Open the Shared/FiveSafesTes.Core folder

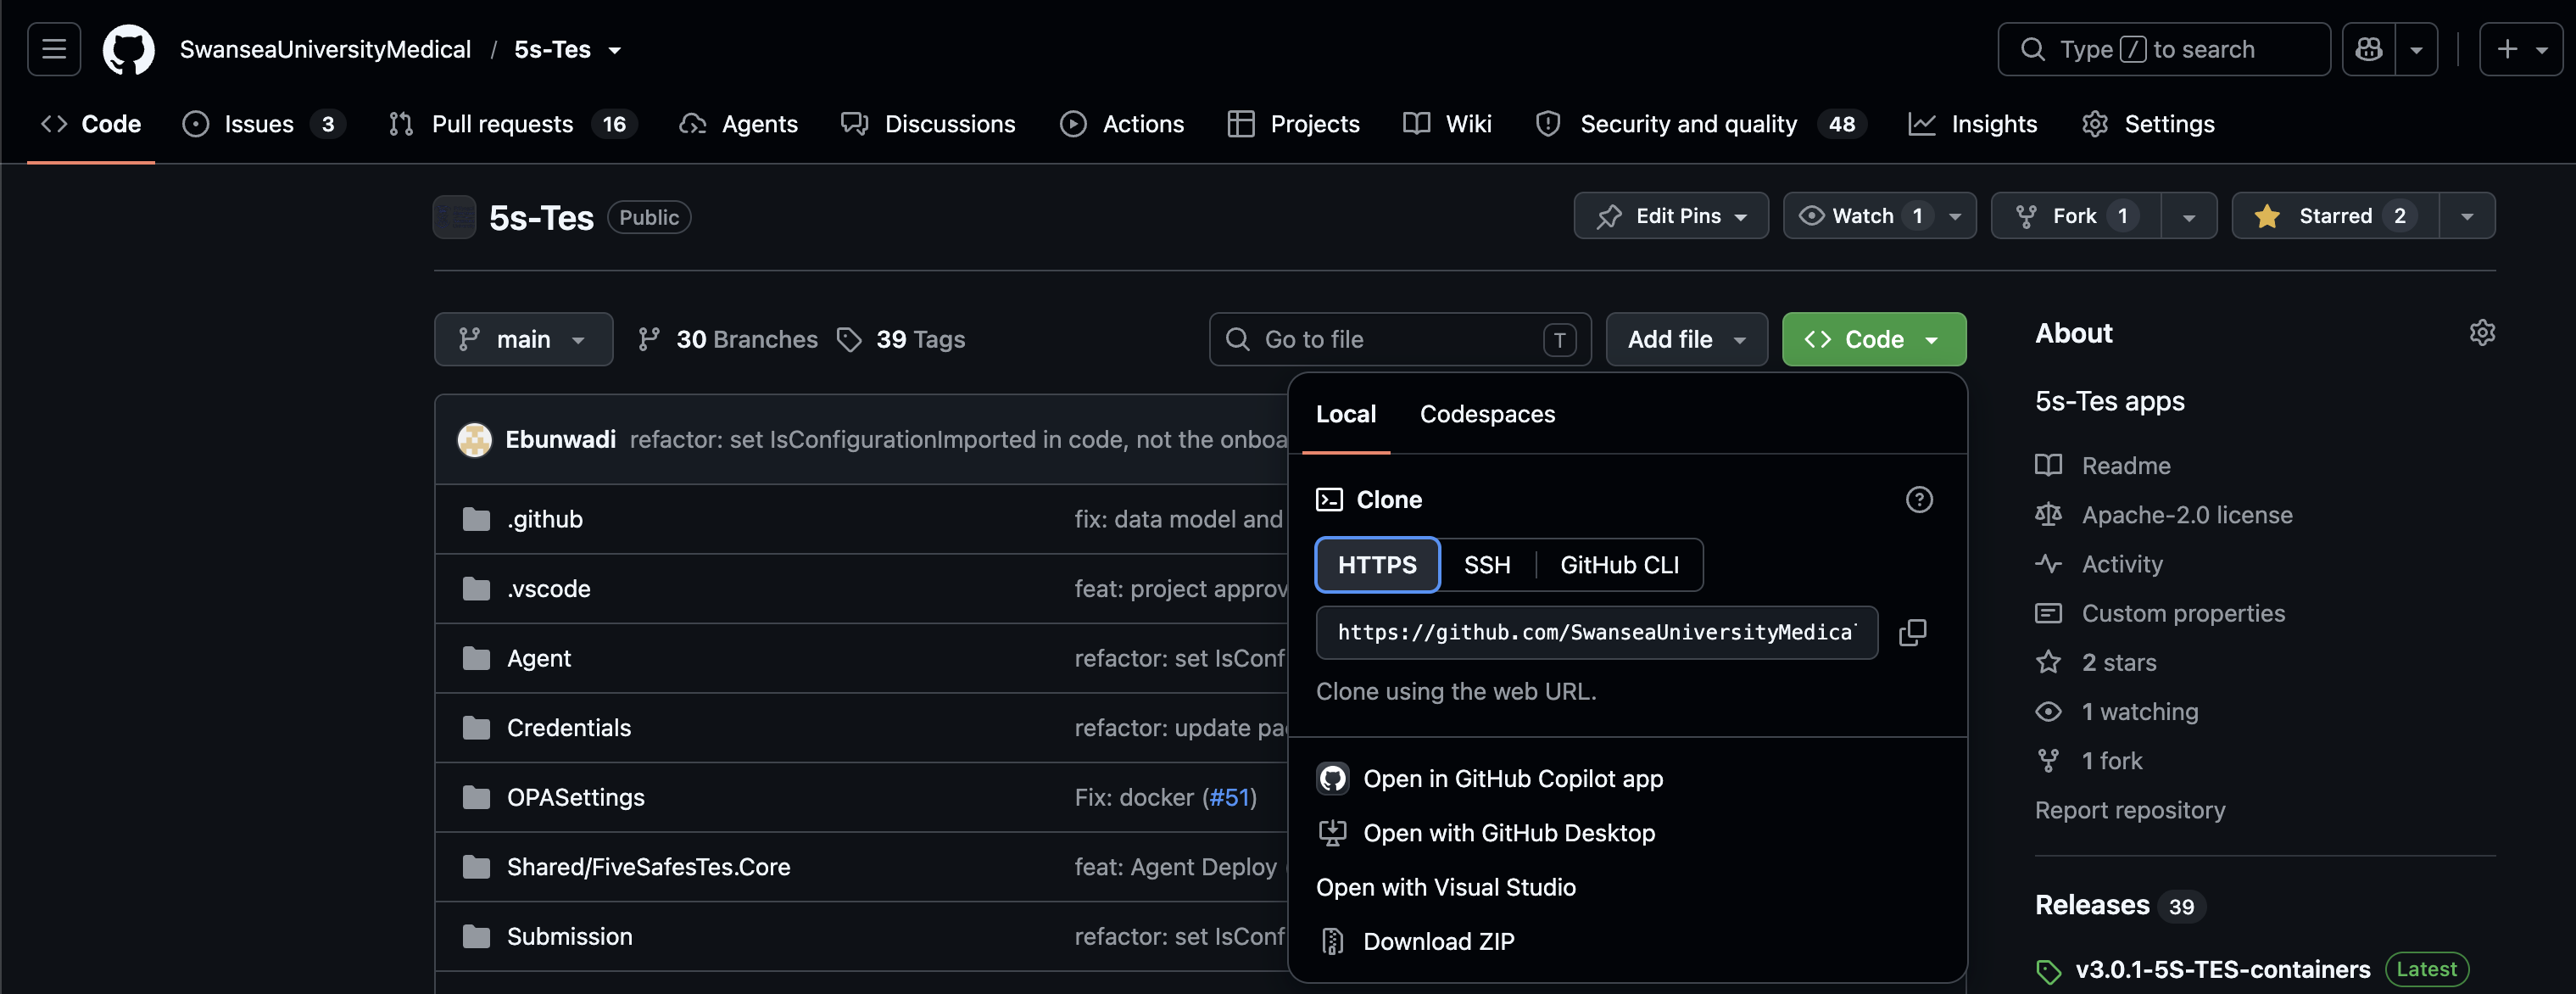648,867
